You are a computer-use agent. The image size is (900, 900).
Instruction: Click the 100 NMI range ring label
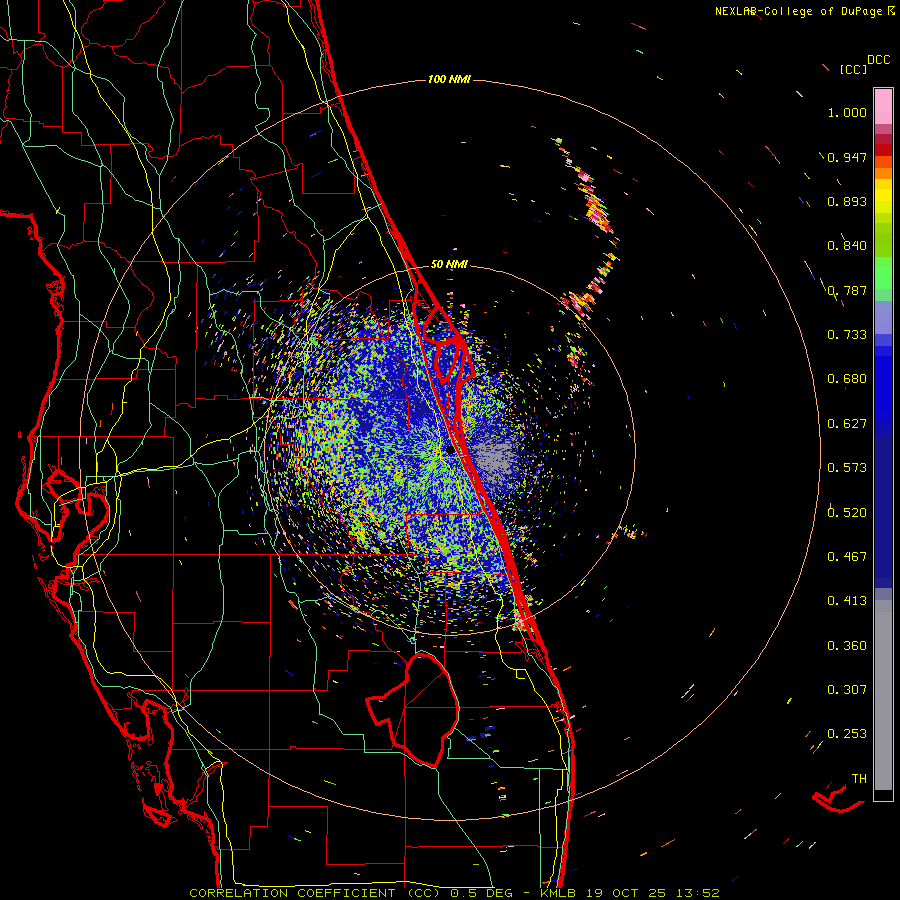coord(449,79)
